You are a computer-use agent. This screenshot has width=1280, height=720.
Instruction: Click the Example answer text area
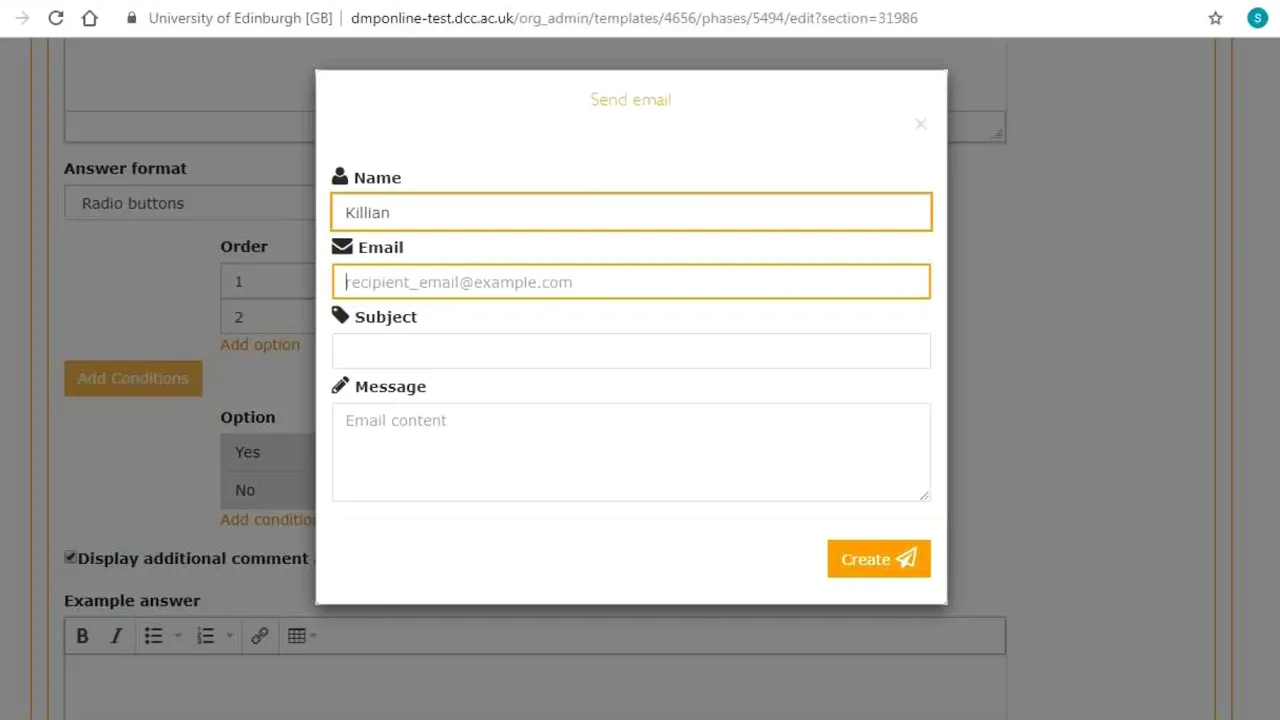[535, 687]
